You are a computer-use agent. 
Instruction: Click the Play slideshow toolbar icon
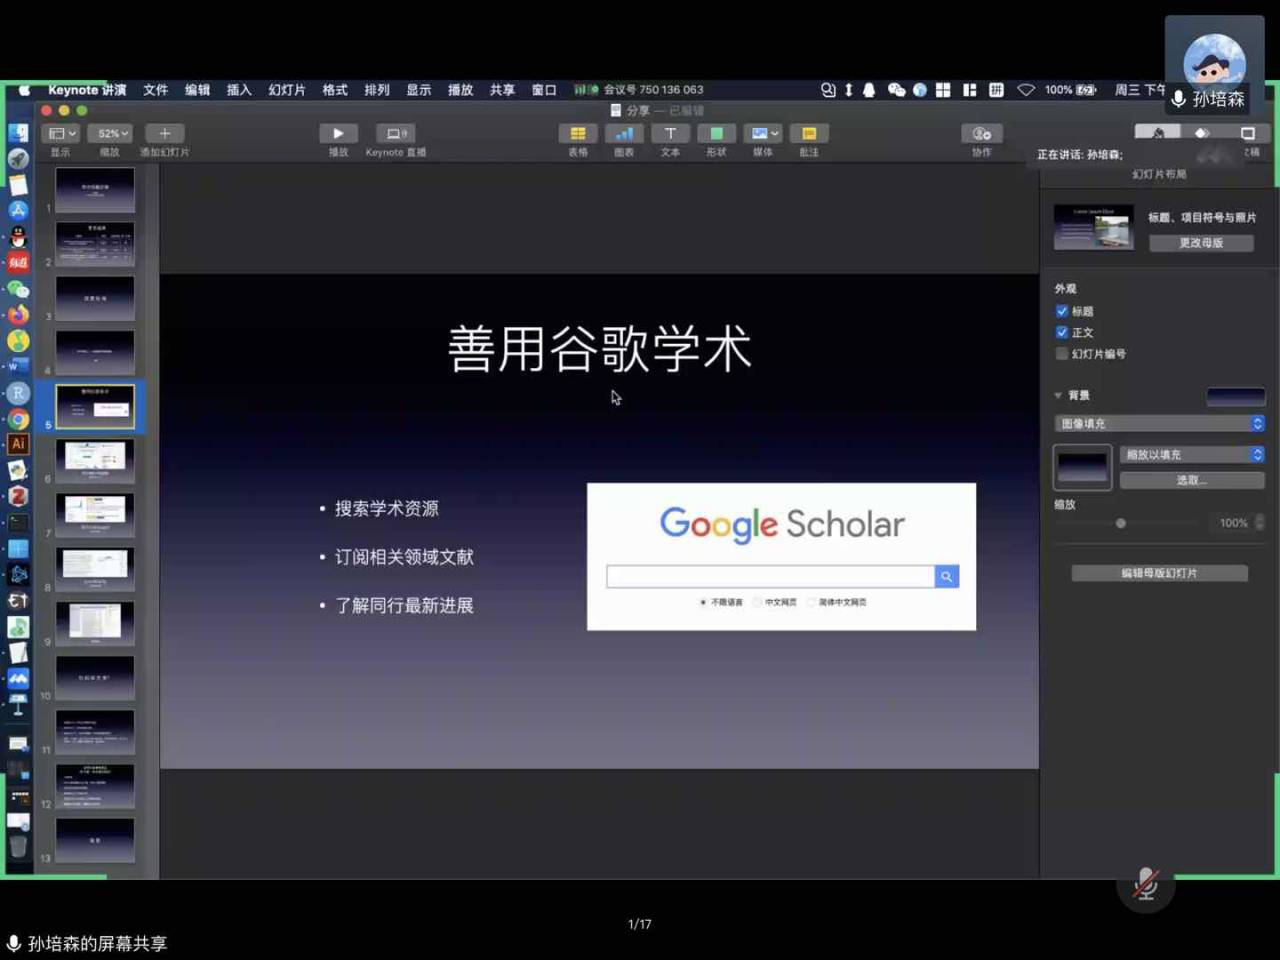[338, 133]
